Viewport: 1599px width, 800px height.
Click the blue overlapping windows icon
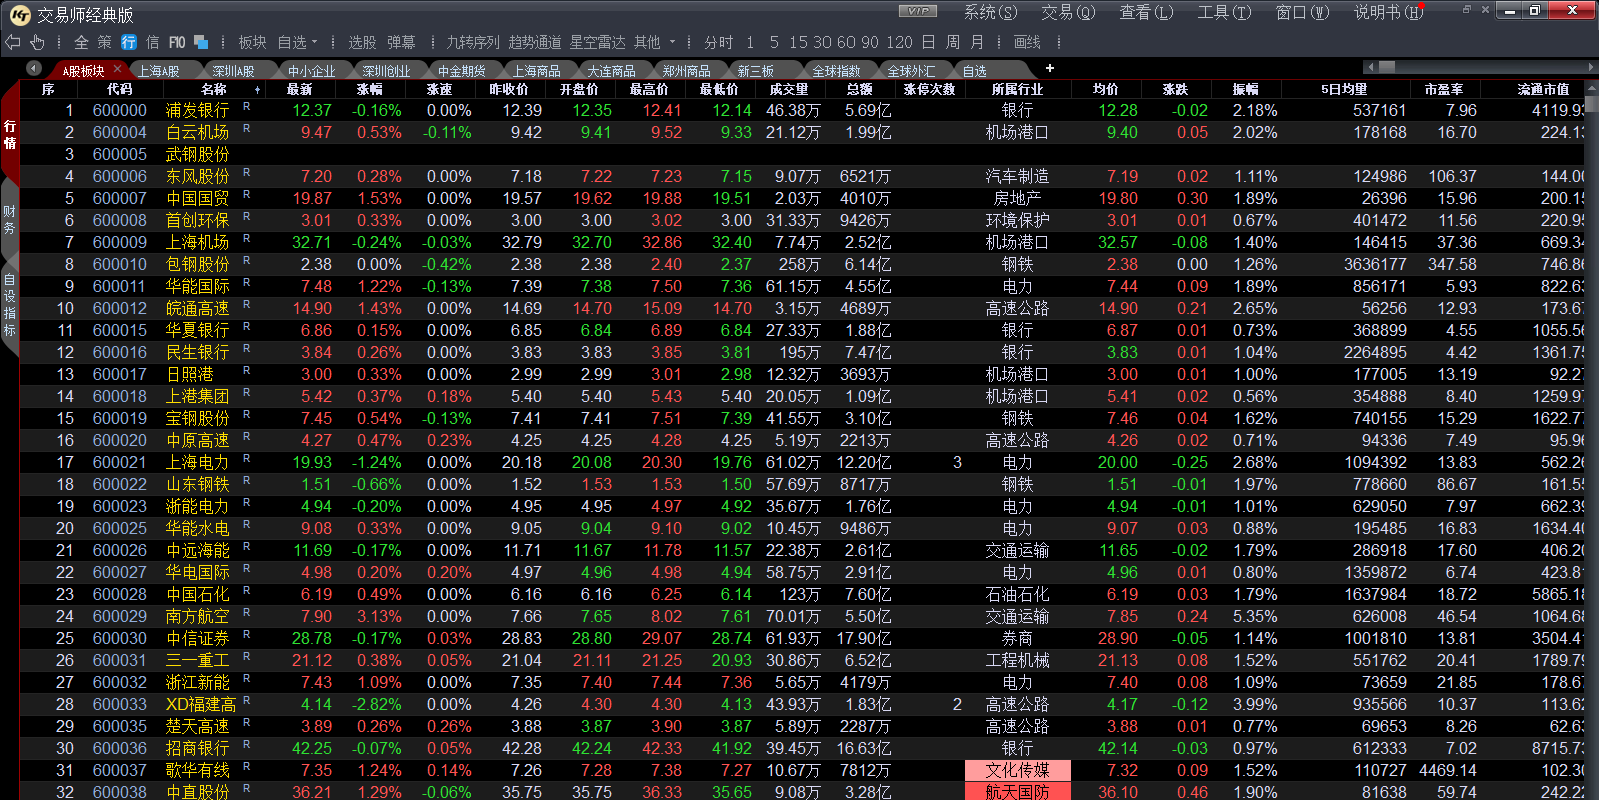201,42
